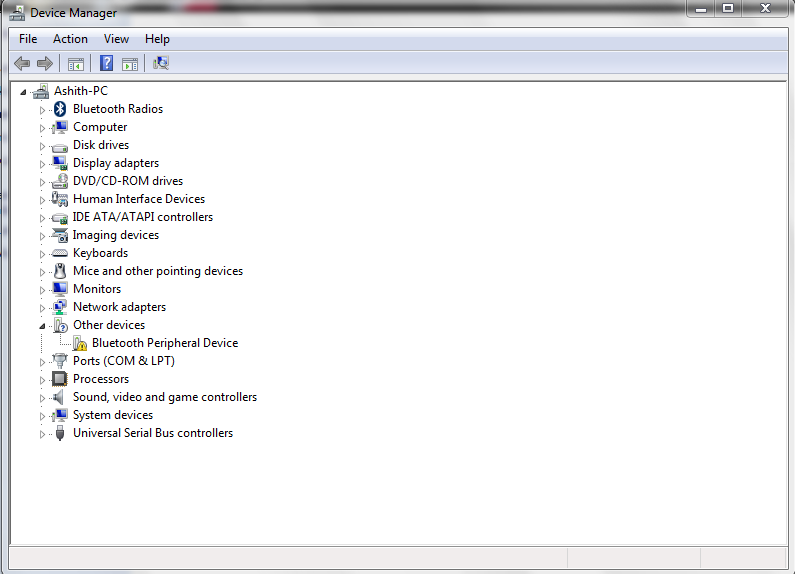The width and height of the screenshot is (795, 574).
Task: Open the Action menu
Action: click(x=70, y=39)
